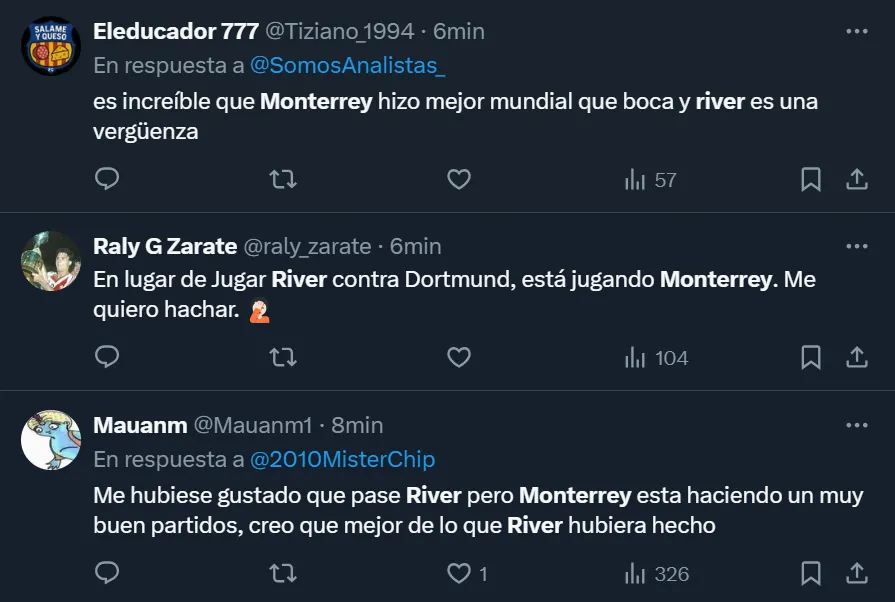This screenshot has width=895, height=602.
Task: Open Raly G Zarate's profile picture
Action: 51,262
